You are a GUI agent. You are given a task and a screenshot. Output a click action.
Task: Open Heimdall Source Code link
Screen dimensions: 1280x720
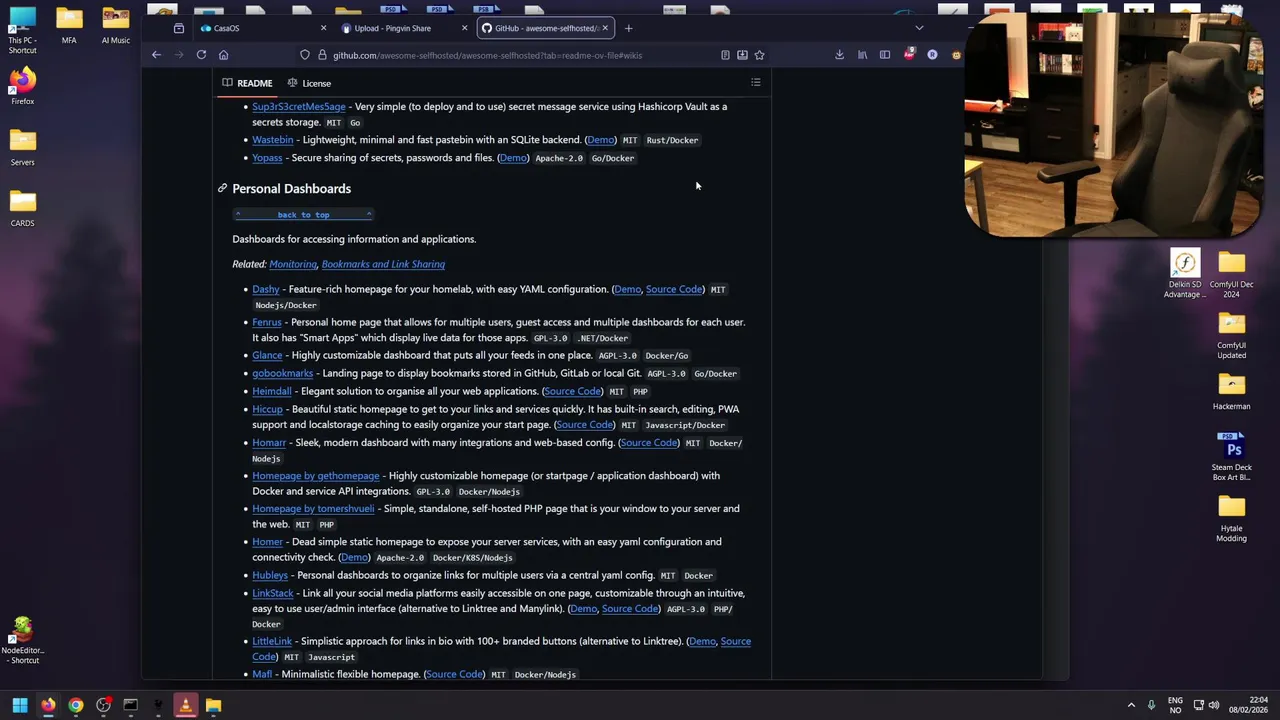[573, 391]
